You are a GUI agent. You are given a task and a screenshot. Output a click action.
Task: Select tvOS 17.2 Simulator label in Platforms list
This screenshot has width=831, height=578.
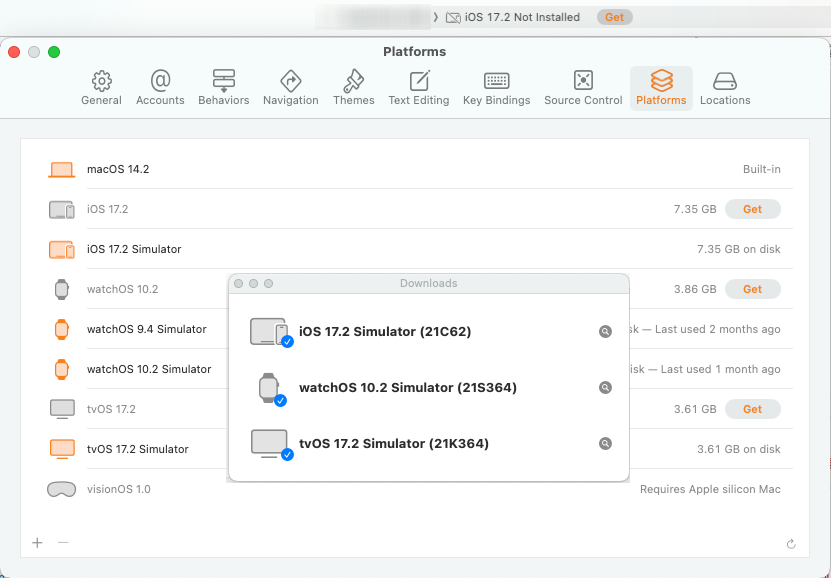point(138,449)
